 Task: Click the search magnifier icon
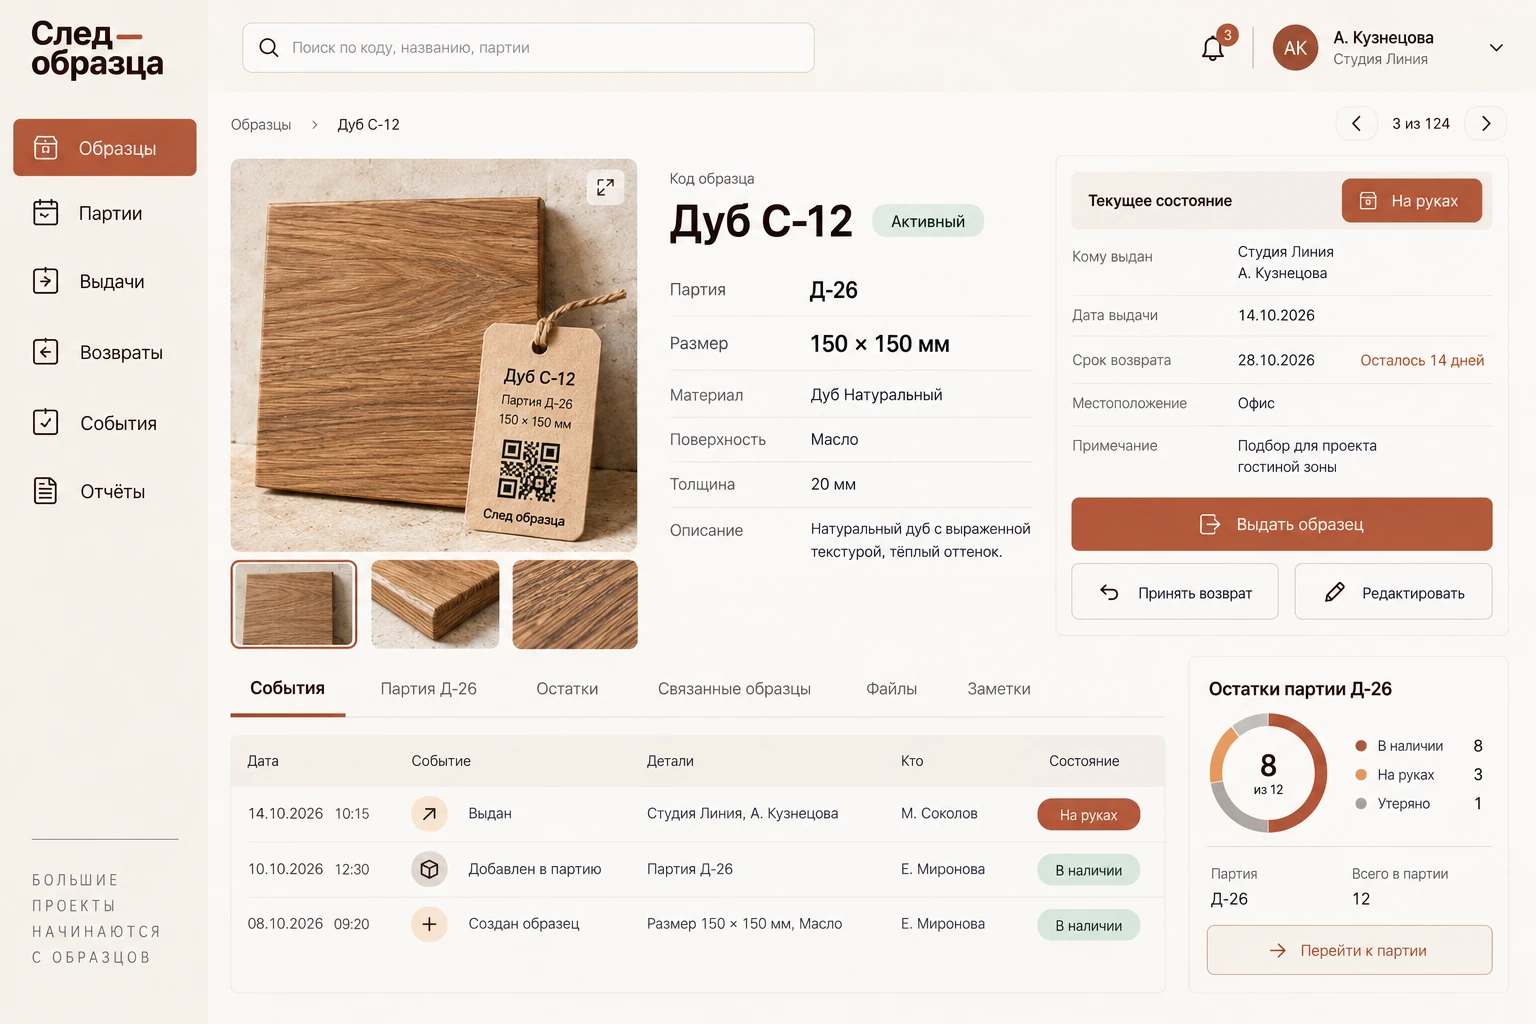click(x=268, y=47)
